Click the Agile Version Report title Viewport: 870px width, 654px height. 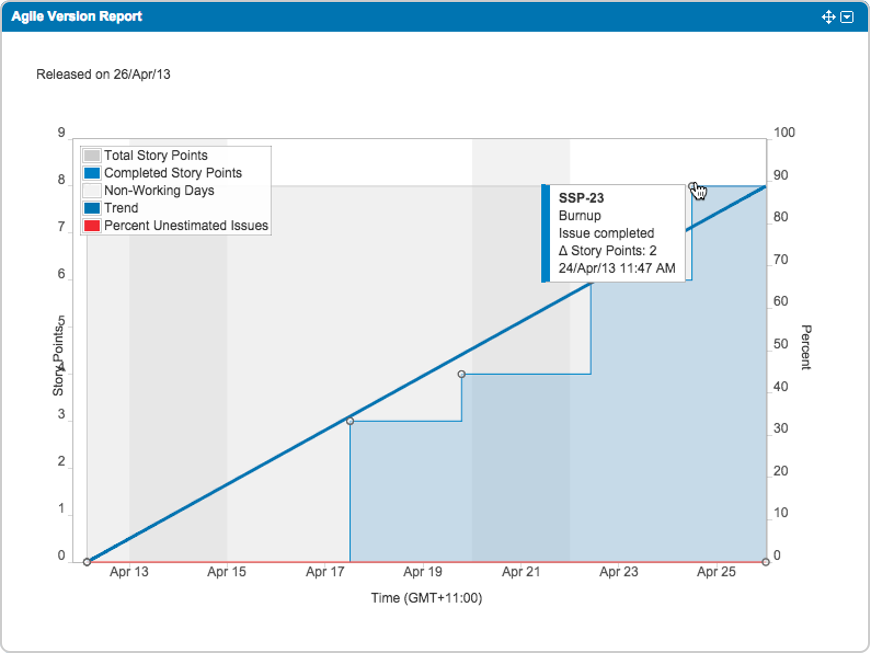pyautogui.click(x=77, y=17)
